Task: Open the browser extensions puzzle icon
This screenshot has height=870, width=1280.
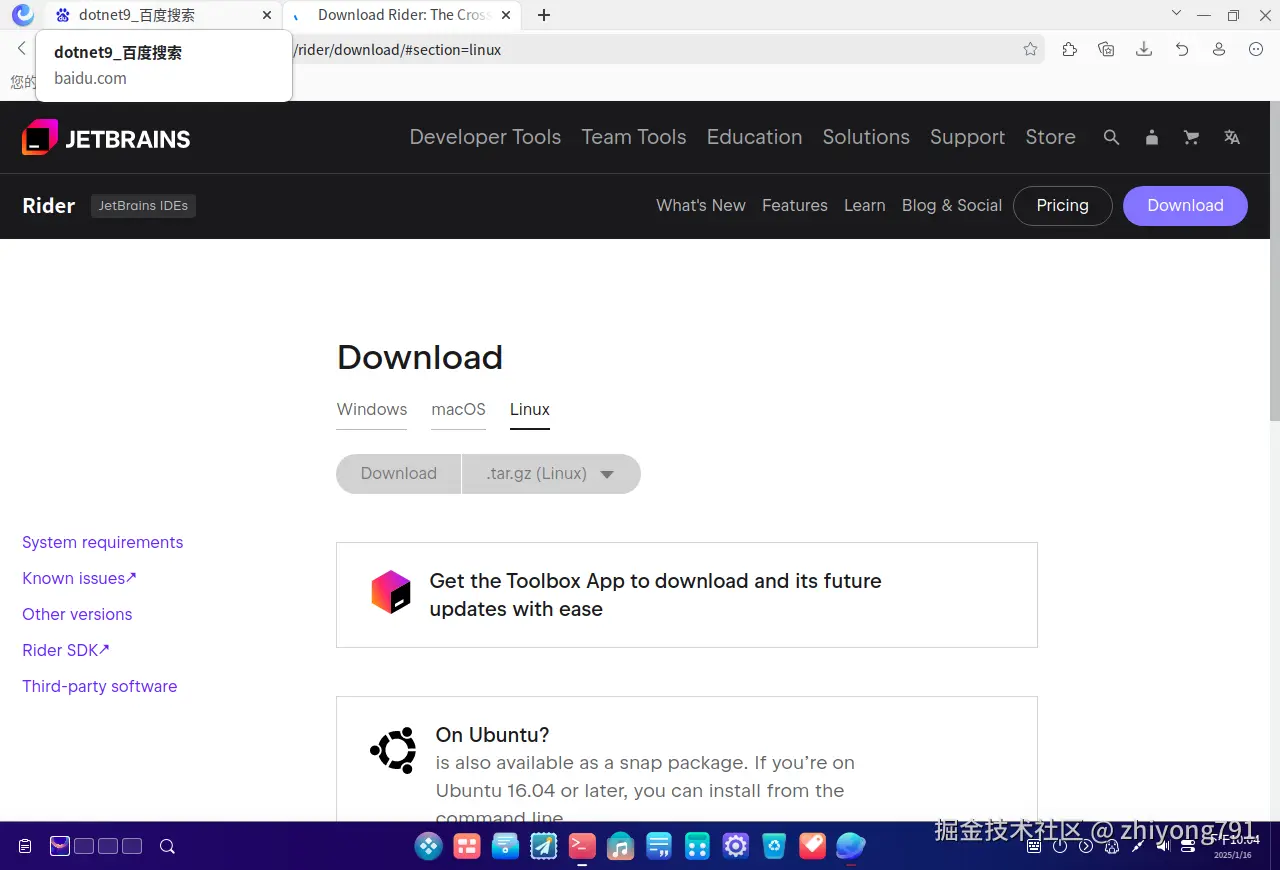Action: 1069,49
